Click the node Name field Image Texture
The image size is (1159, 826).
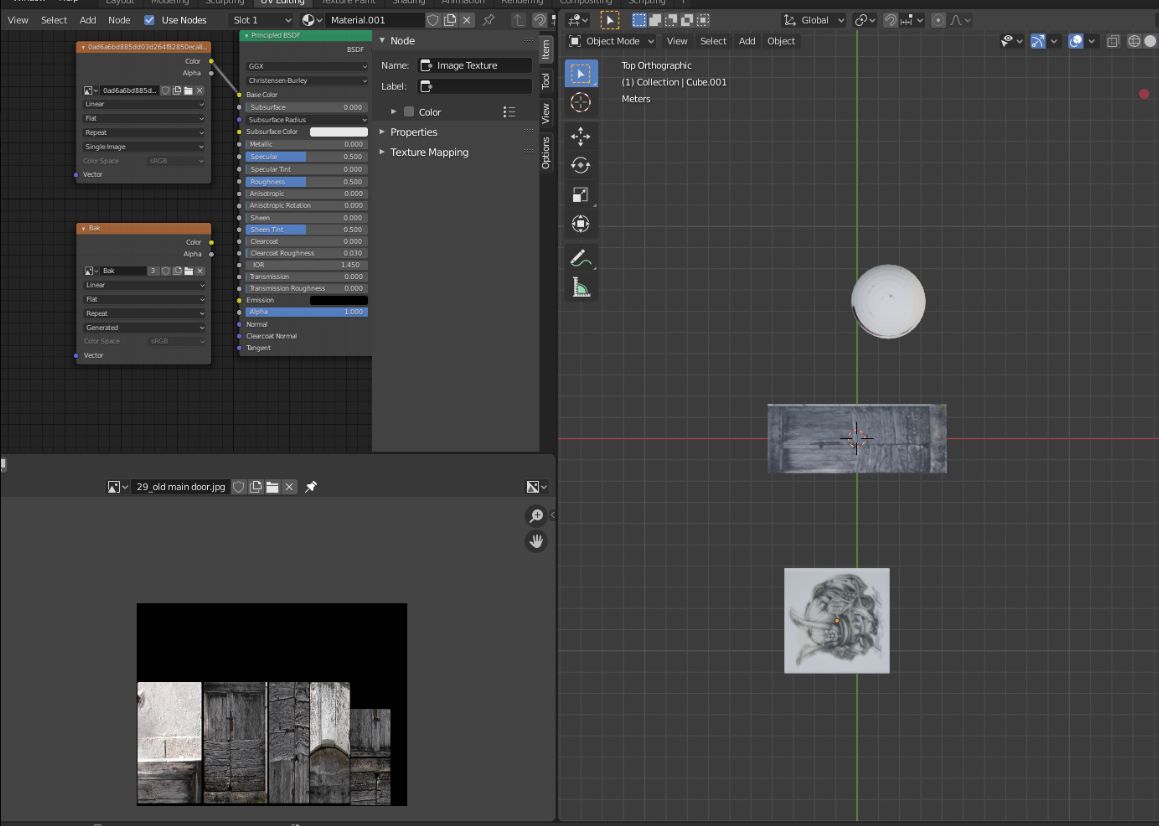(x=474, y=65)
